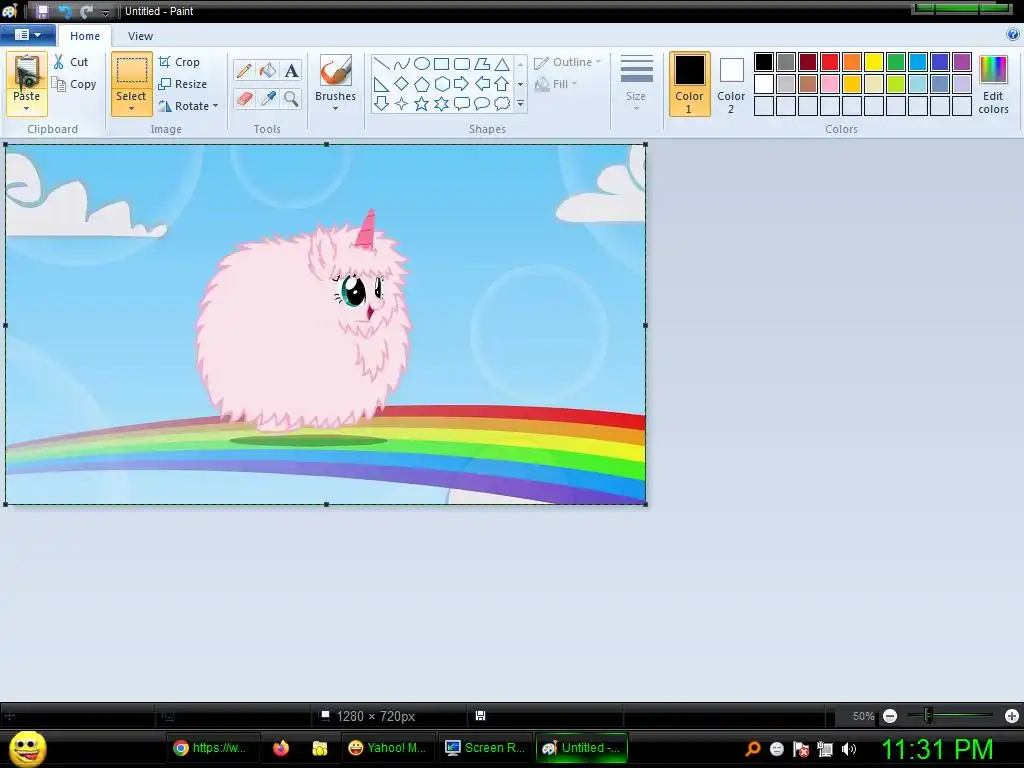This screenshot has height=768, width=1024.
Task: Select the Four-point star shape
Action: (402, 103)
